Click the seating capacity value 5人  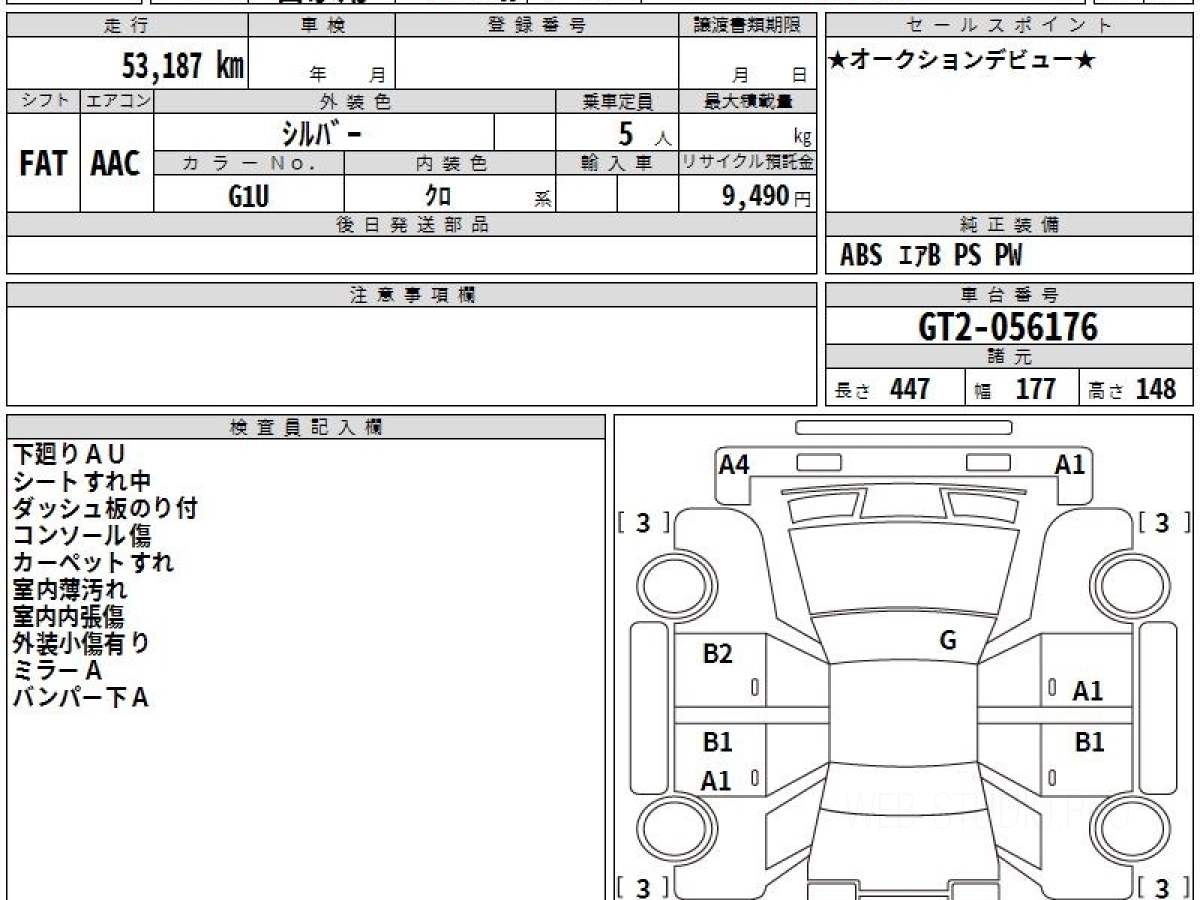[x=645, y=134]
